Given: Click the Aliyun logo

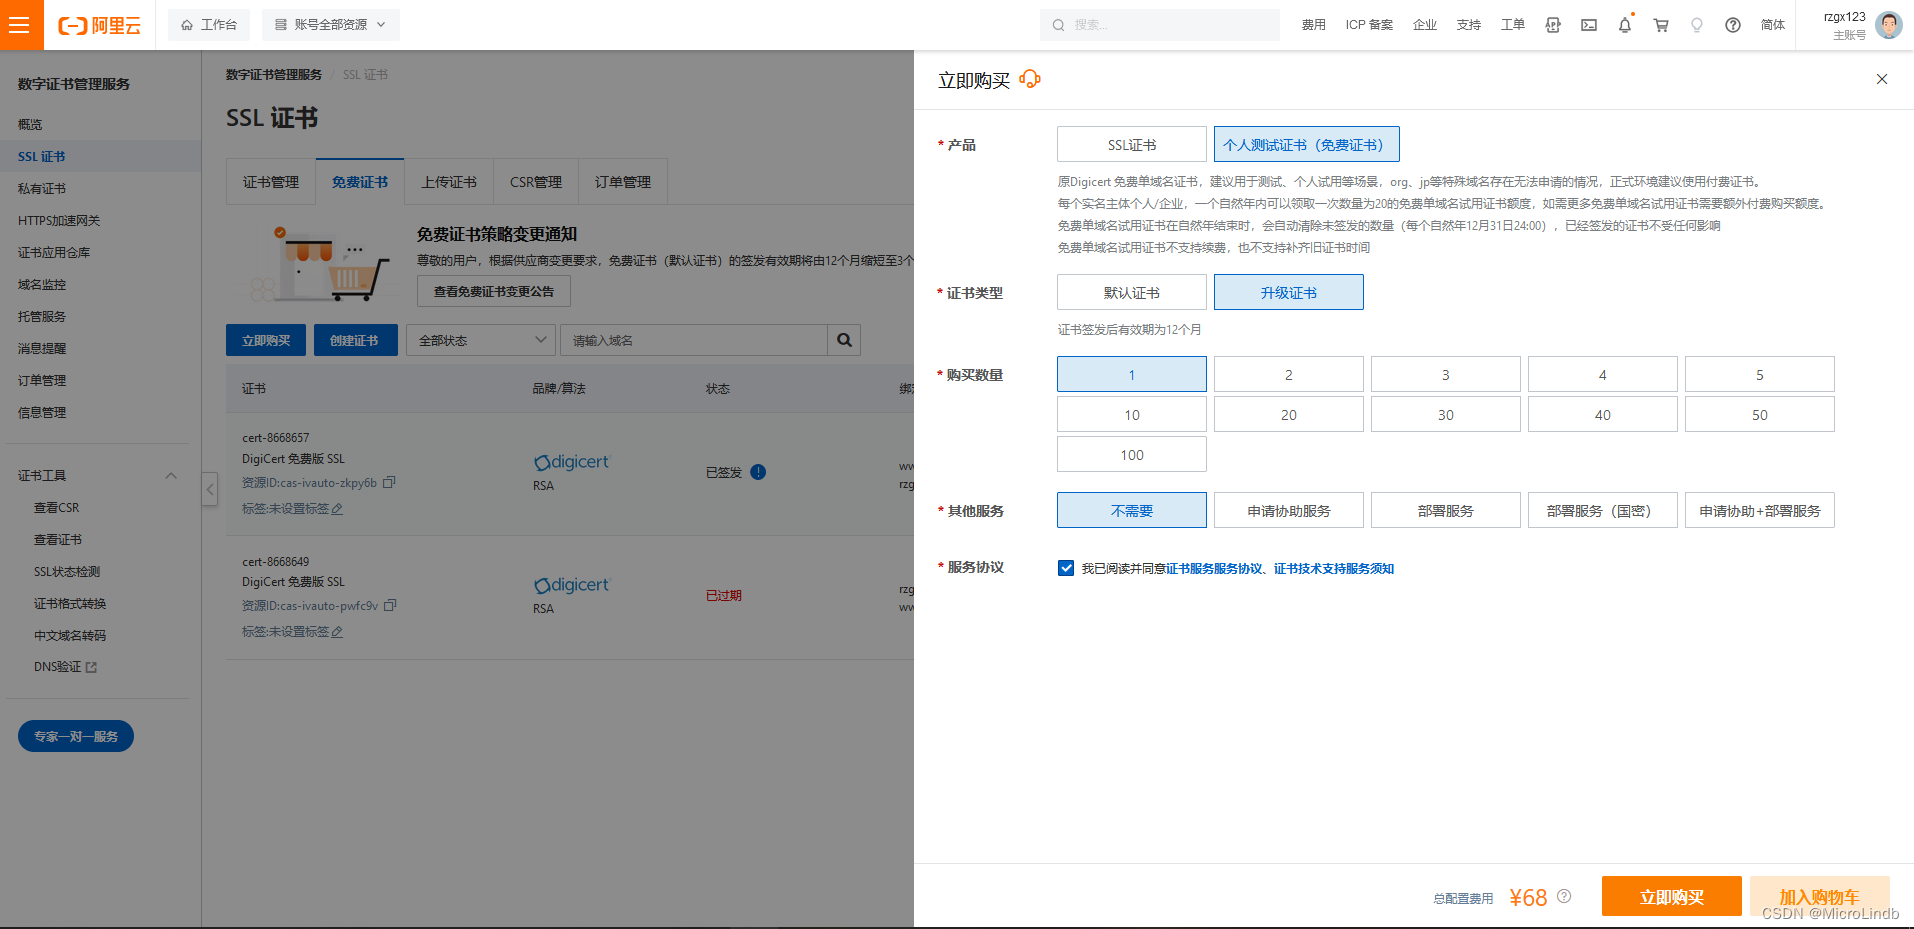Looking at the screenshot, I should [x=99, y=26].
